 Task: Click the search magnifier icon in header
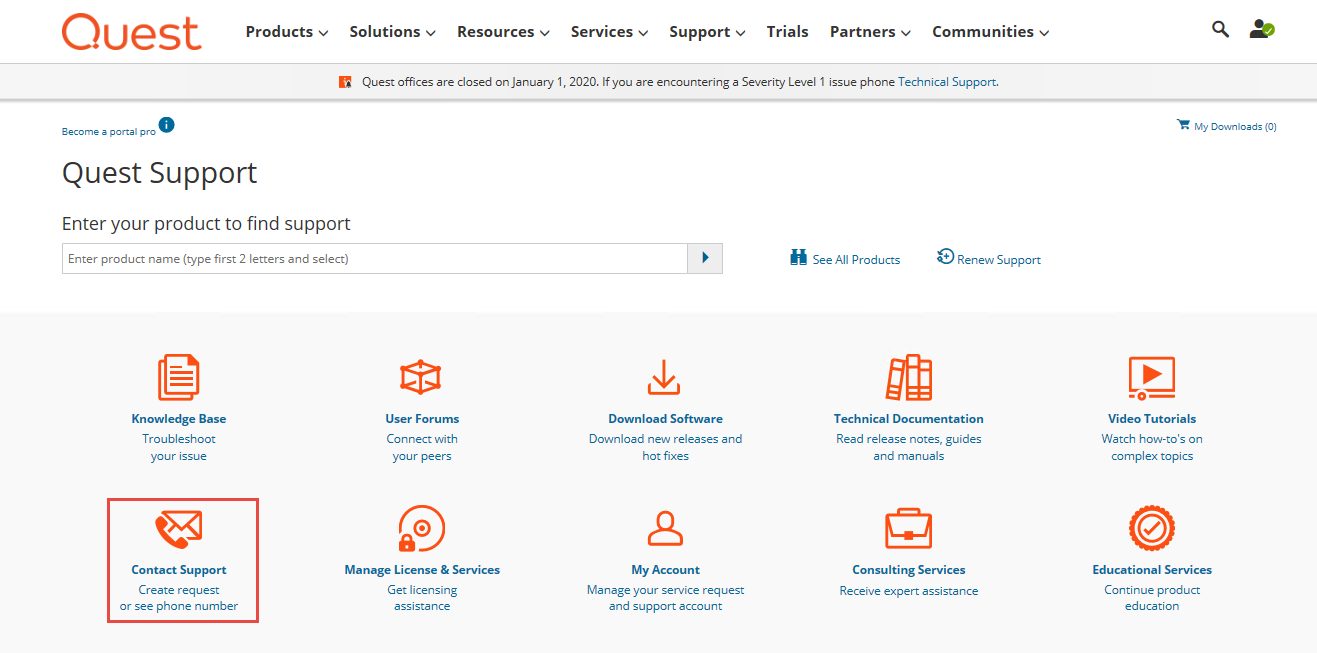pyautogui.click(x=1220, y=29)
